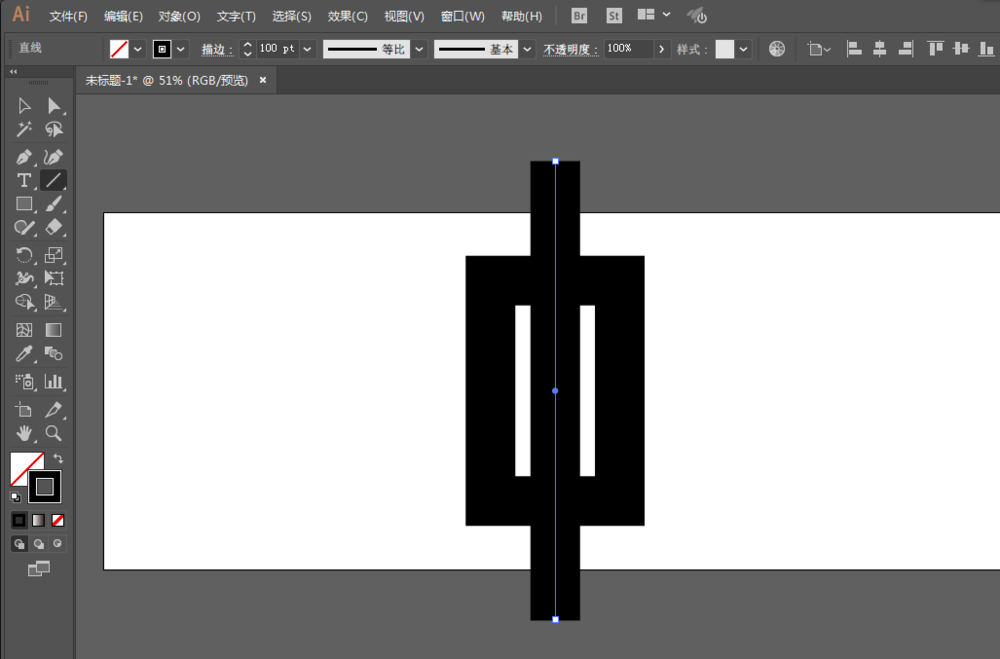1000x659 pixels.
Task: Select the Shaper tool
Action: tap(24, 228)
